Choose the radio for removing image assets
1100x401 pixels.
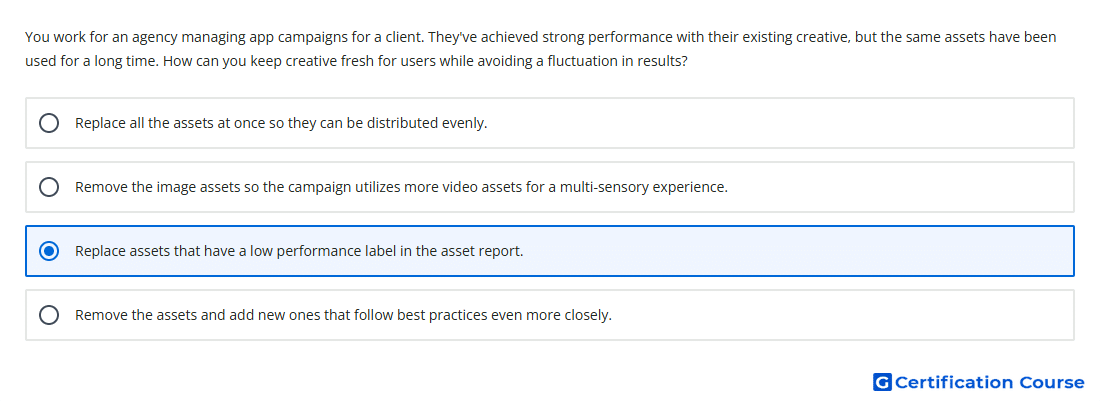[49, 187]
